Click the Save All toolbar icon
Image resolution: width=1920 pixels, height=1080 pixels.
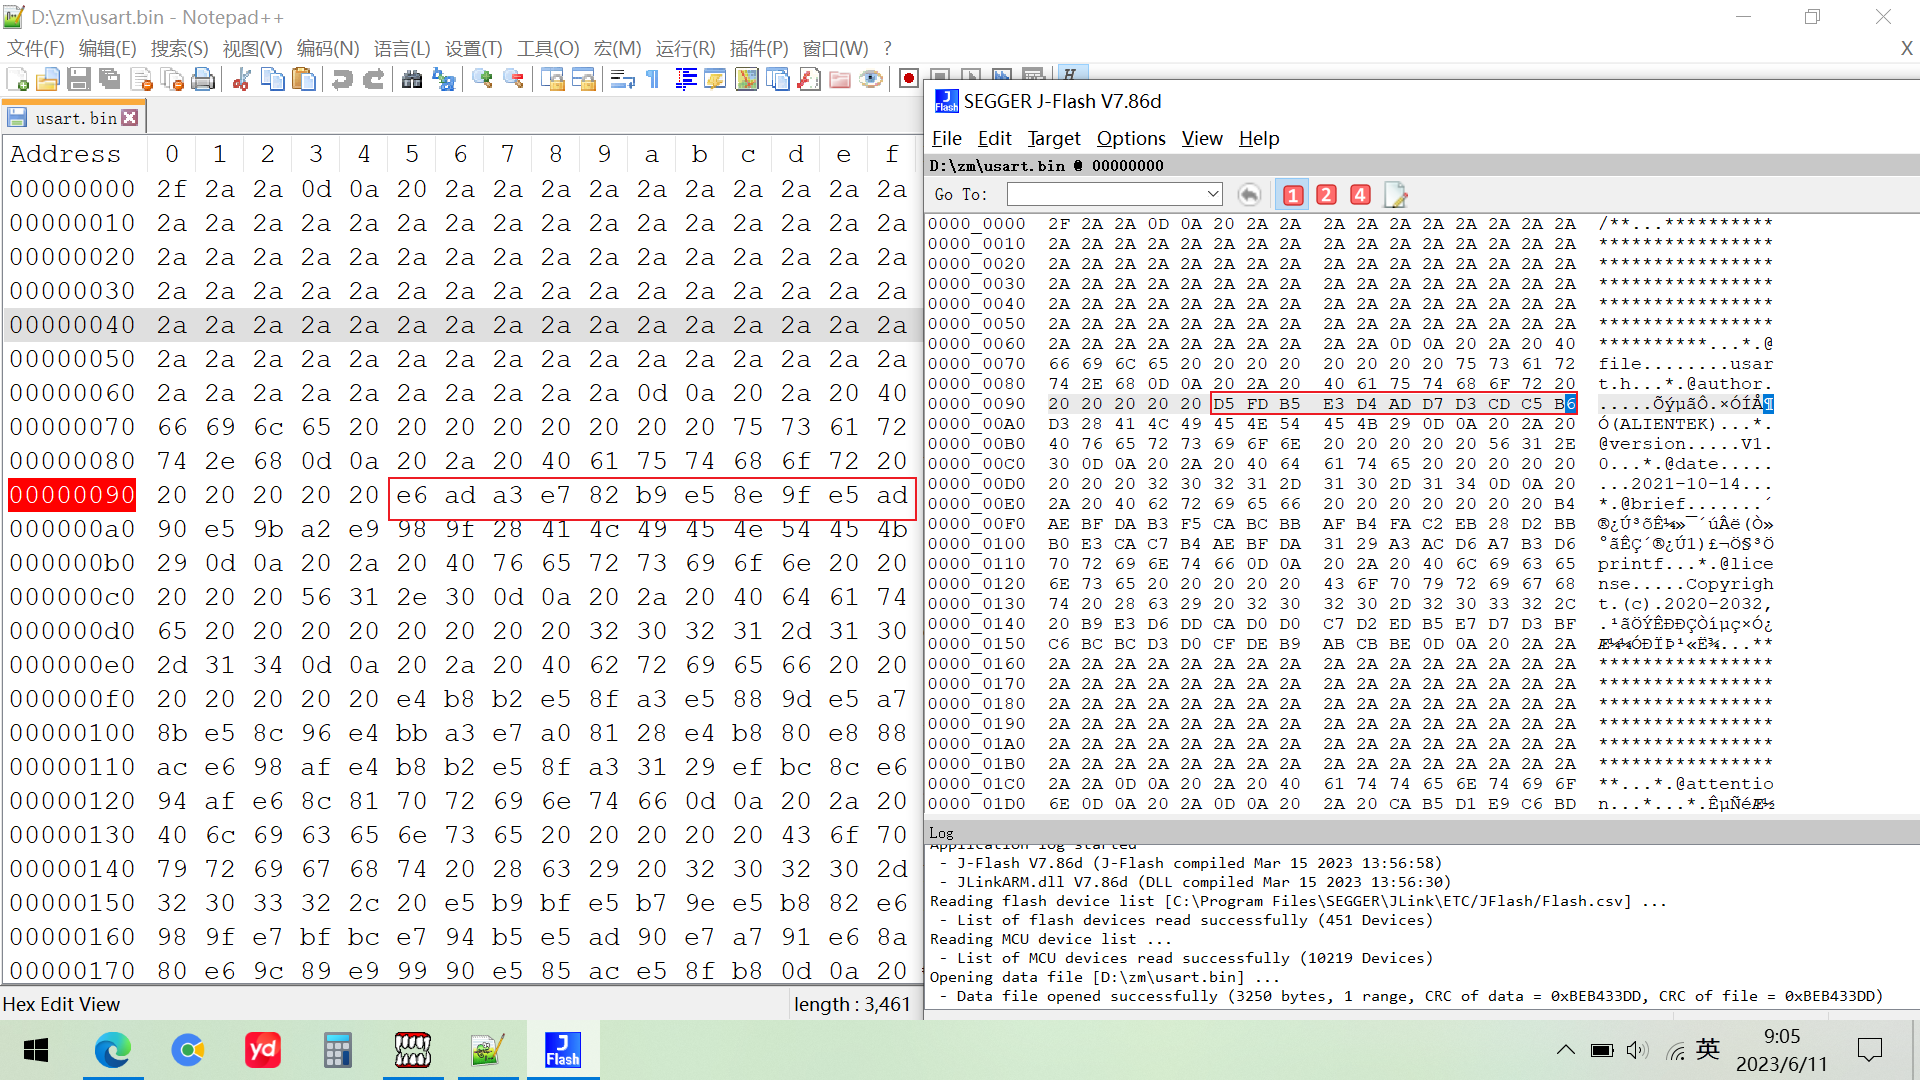[x=110, y=79]
